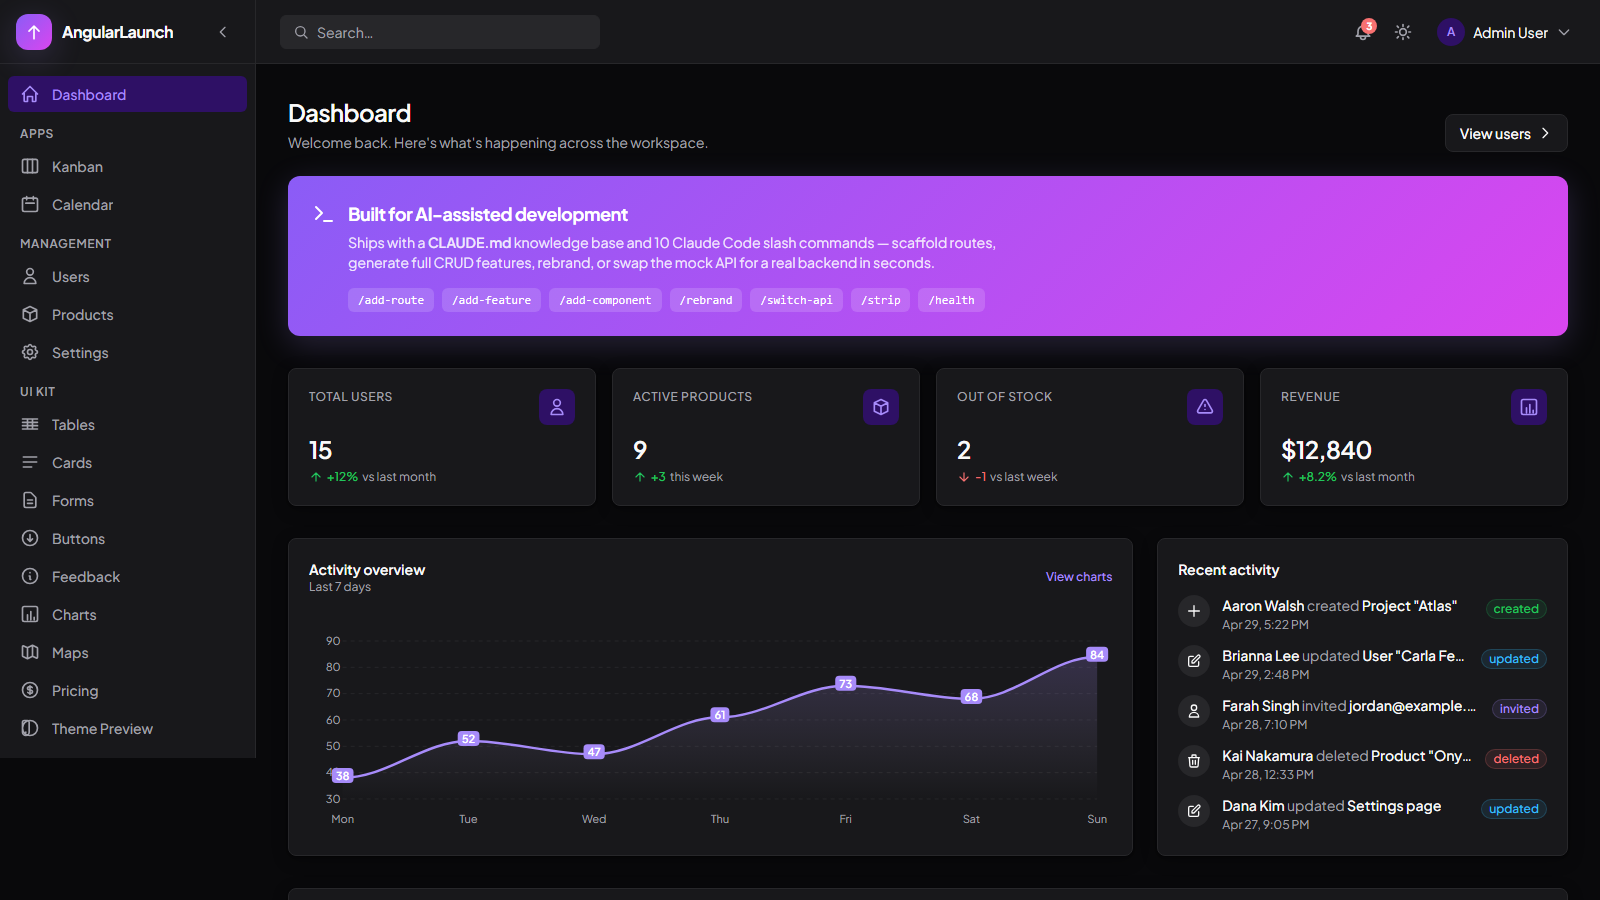Click the Kanban board icon

pyautogui.click(x=30, y=166)
